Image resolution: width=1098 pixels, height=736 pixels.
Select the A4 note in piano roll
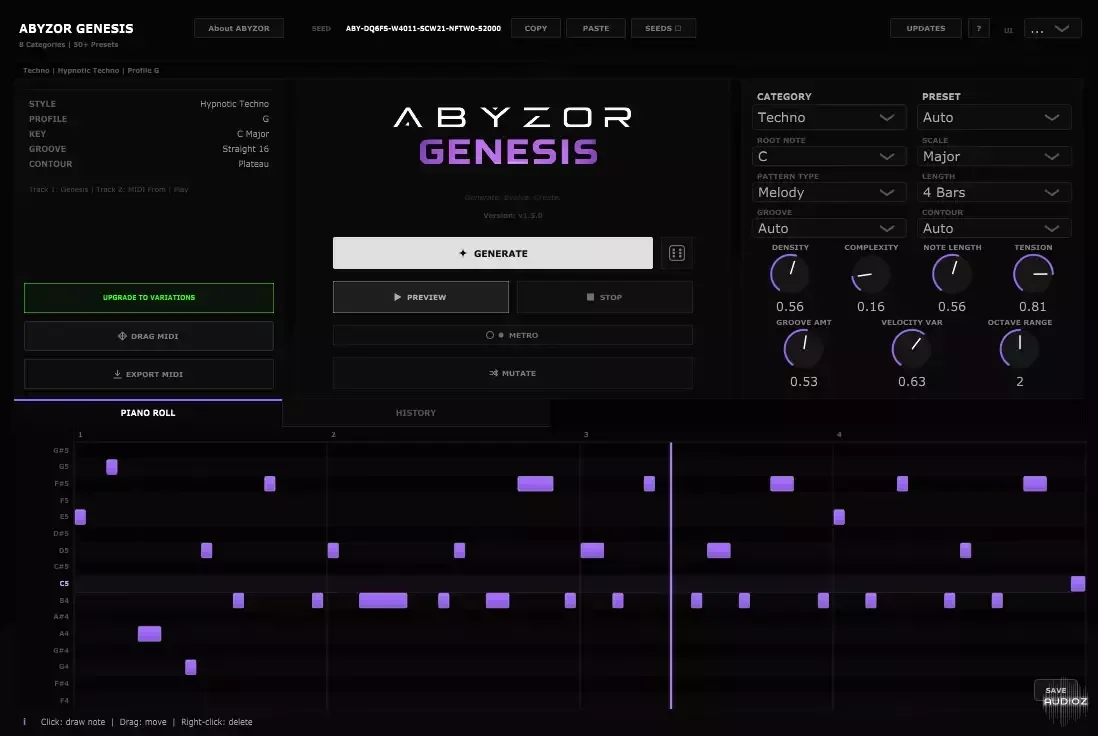pyautogui.click(x=149, y=634)
